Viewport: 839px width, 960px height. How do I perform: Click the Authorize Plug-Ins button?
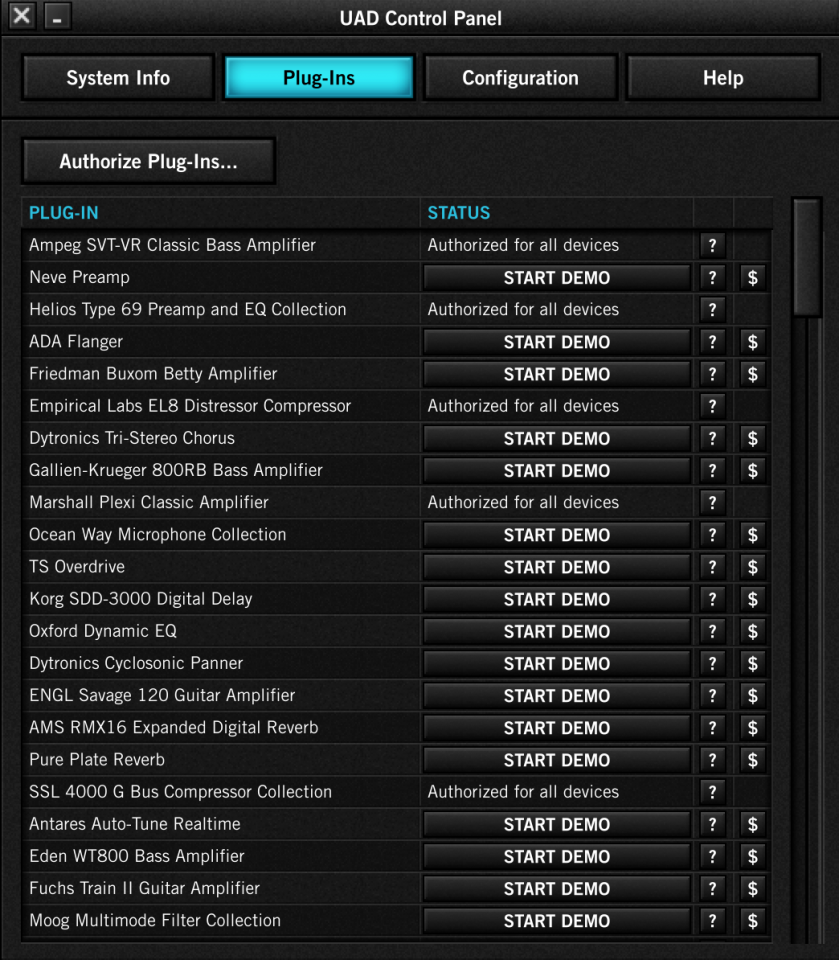[149, 162]
